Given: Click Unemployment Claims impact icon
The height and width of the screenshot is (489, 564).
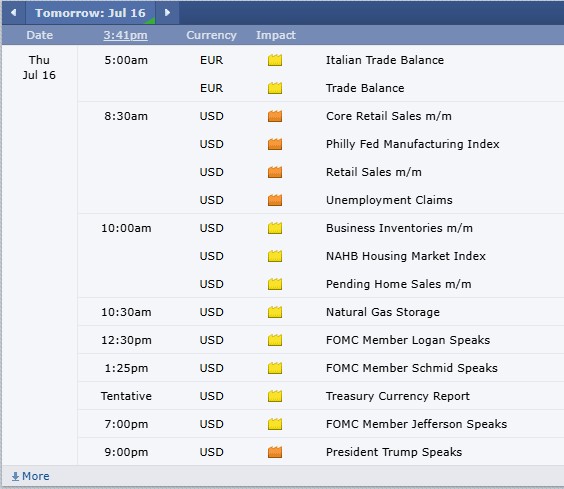Looking at the screenshot, I should 275,200.
